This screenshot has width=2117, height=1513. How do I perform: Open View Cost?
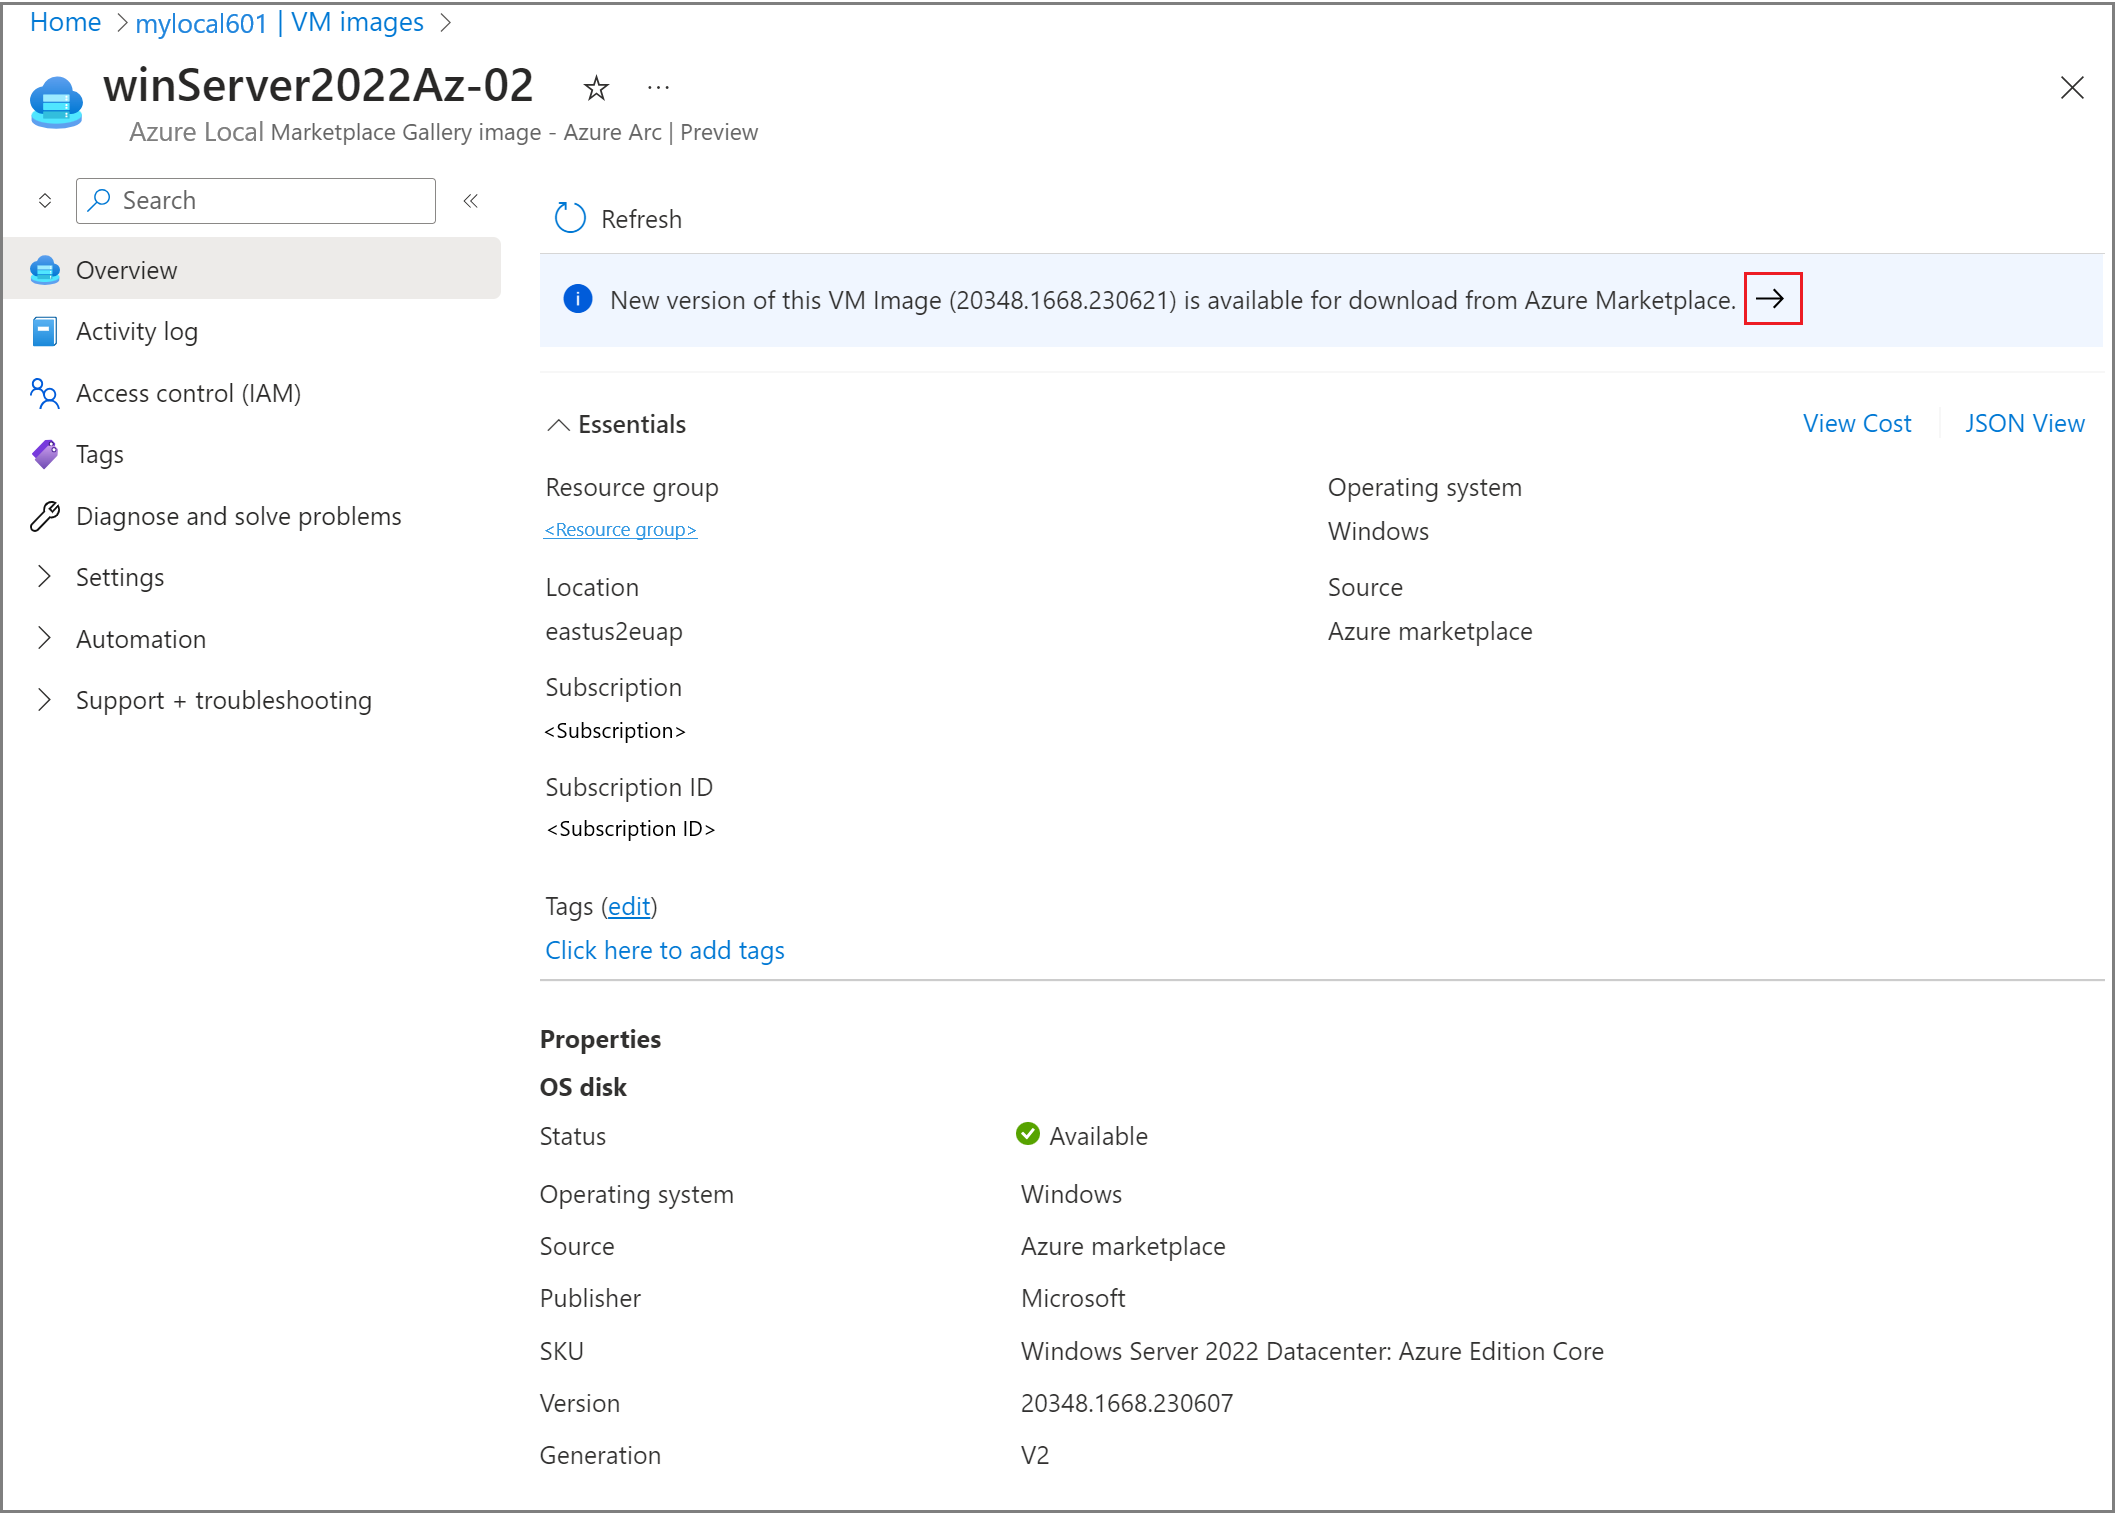(1856, 423)
